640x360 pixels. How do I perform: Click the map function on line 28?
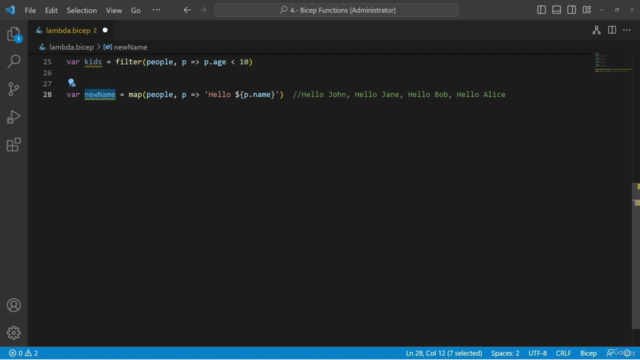pos(135,95)
